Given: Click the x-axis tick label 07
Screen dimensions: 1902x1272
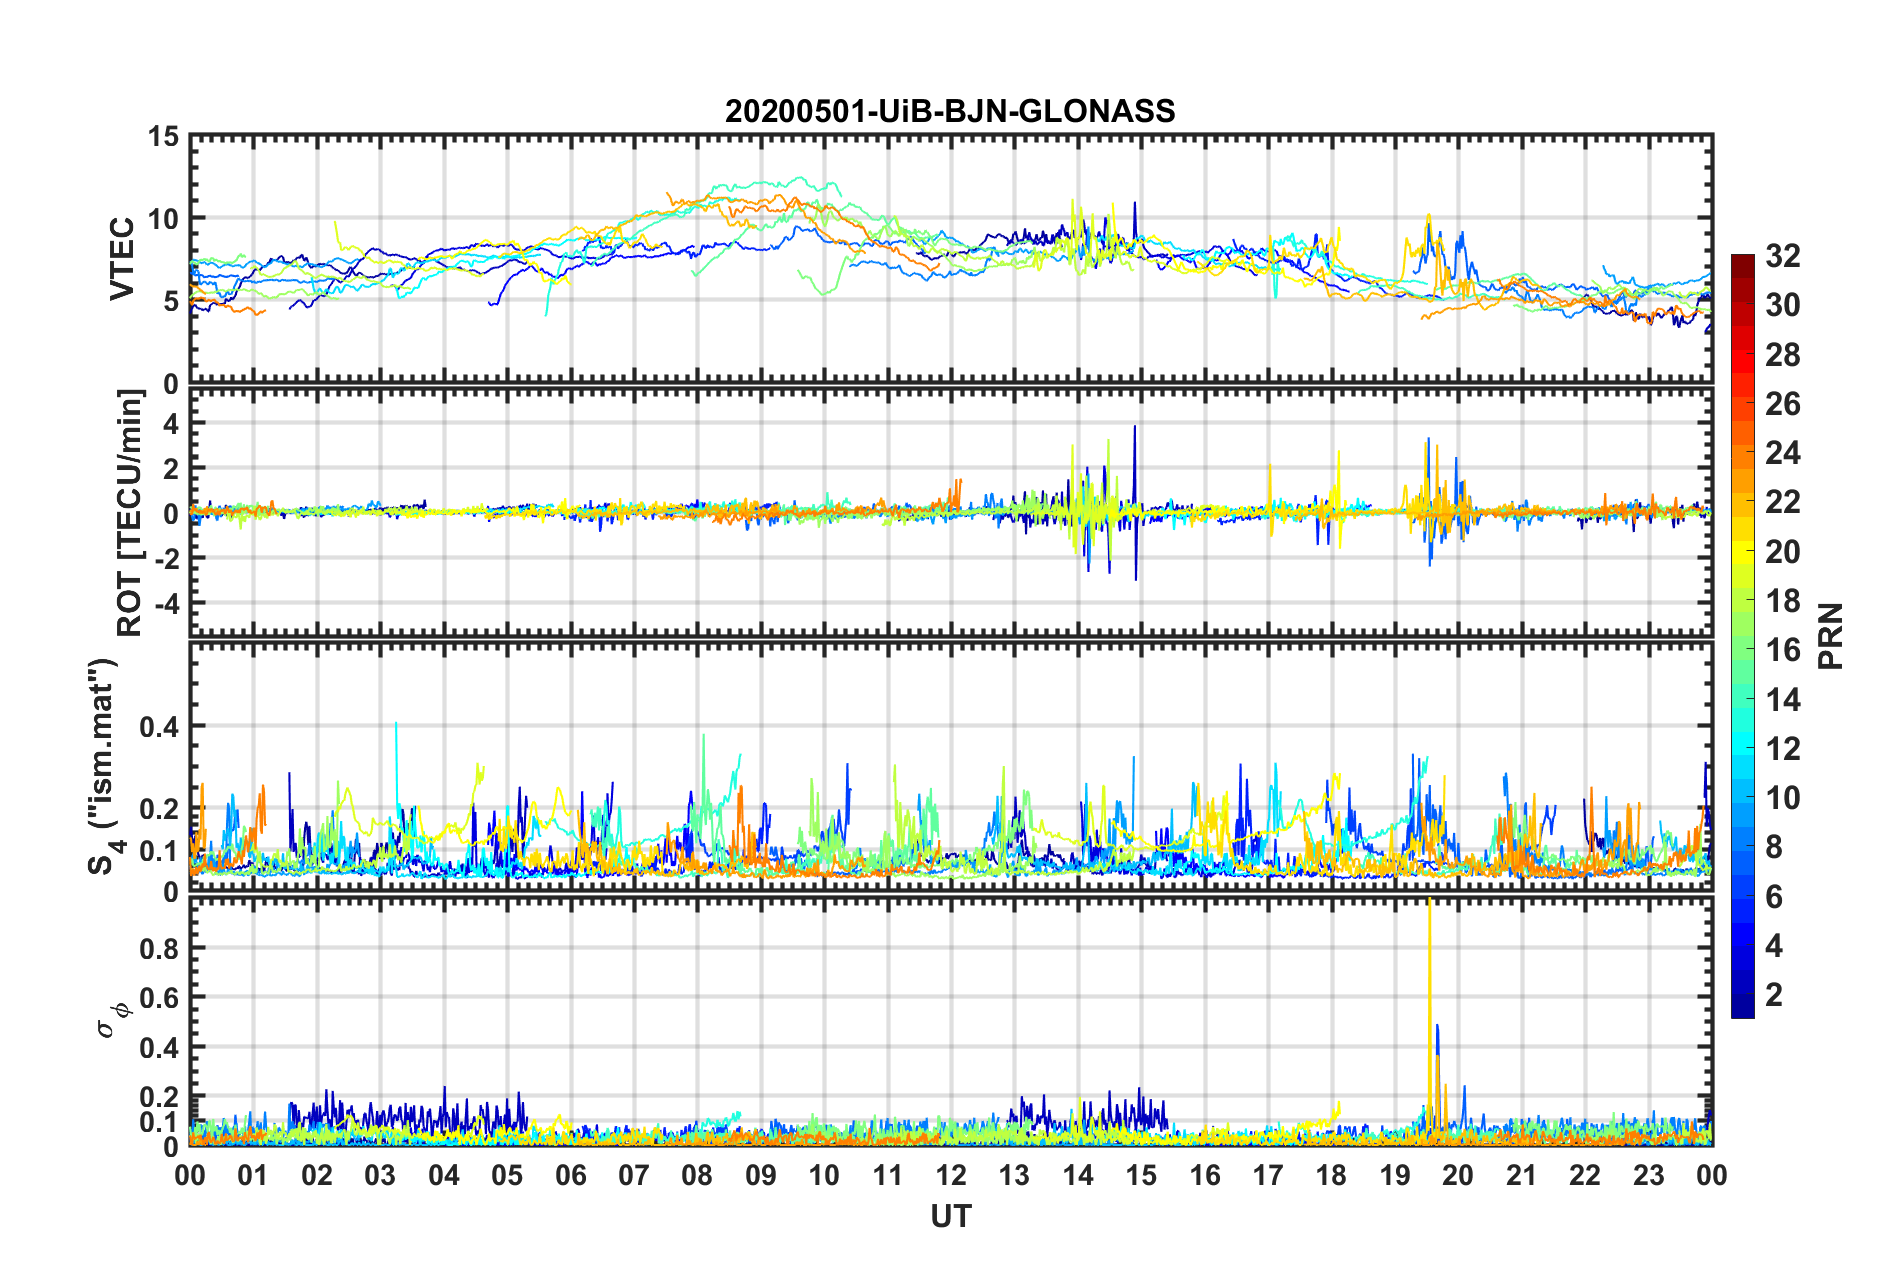Looking at the screenshot, I should [634, 1175].
